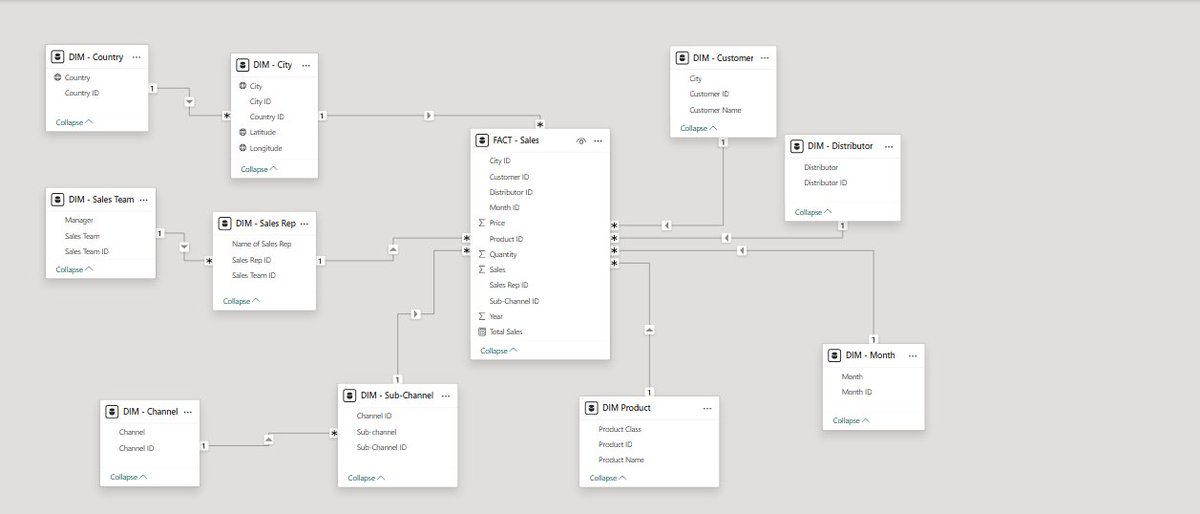The width and height of the screenshot is (1200, 514).
Task: Click the DIM - City table icon
Action: click(241, 65)
